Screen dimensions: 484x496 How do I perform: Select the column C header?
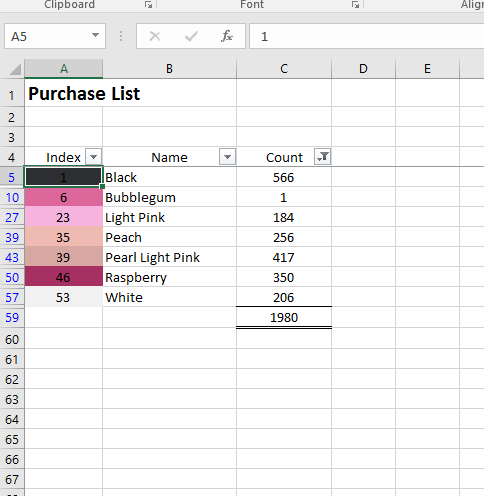coord(284,69)
